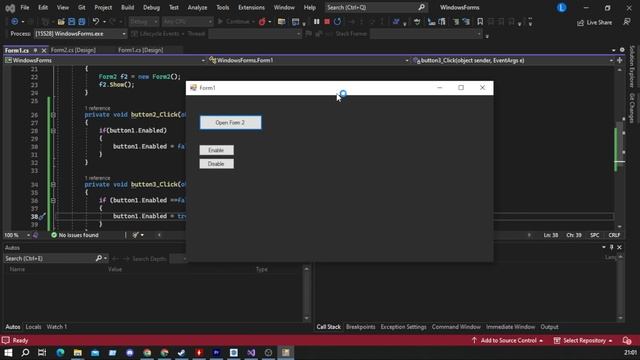The height and width of the screenshot is (360, 640).
Task: Open Visual Studio from the Windows taskbar
Action: 251,353
